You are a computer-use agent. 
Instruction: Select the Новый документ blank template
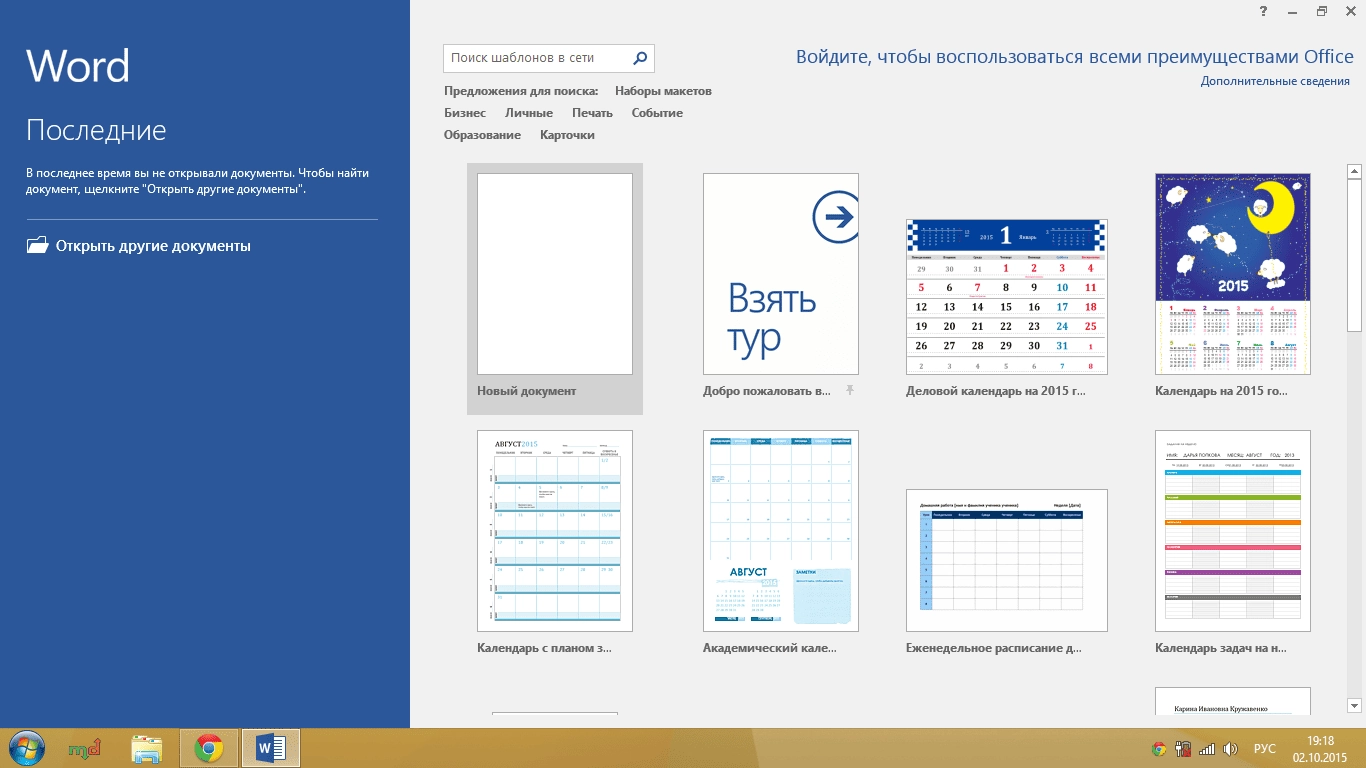[x=555, y=274]
